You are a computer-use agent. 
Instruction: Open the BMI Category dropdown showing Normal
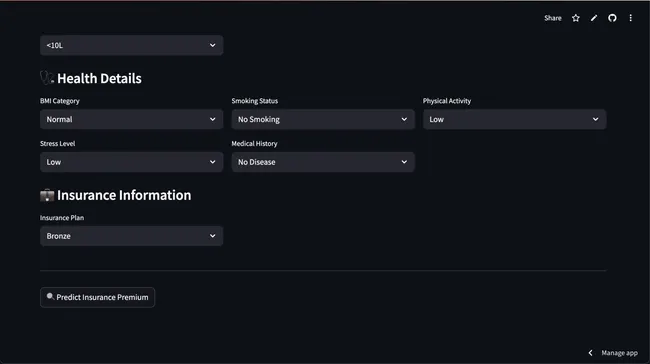(131, 119)
